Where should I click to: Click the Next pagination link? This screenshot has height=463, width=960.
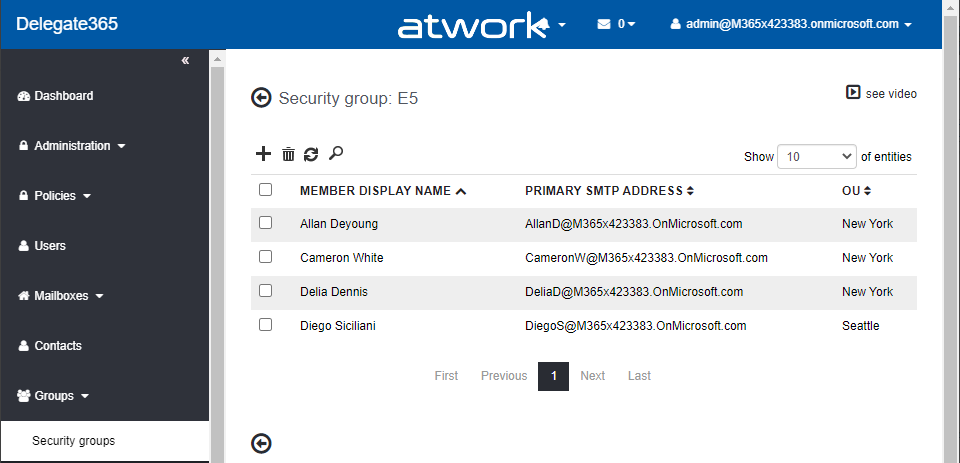click(x=593, y=376)
